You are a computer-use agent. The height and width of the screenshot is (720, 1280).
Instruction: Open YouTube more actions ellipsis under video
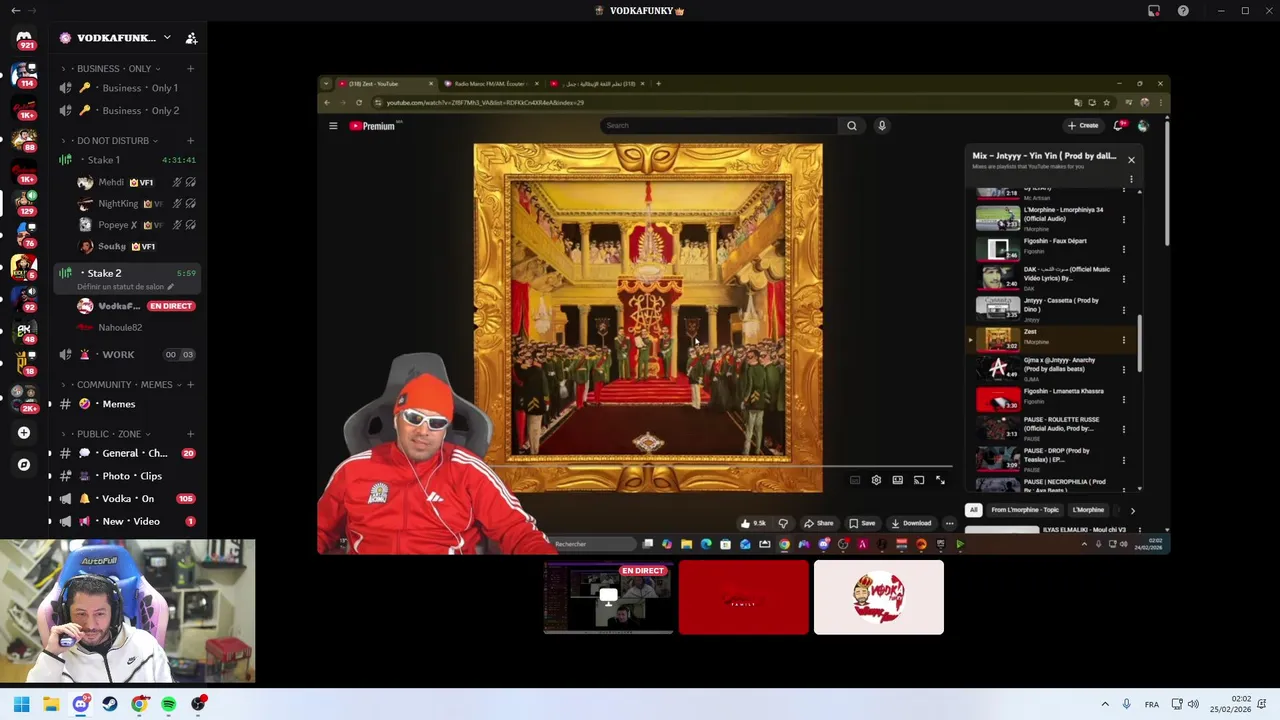[950, 523]
